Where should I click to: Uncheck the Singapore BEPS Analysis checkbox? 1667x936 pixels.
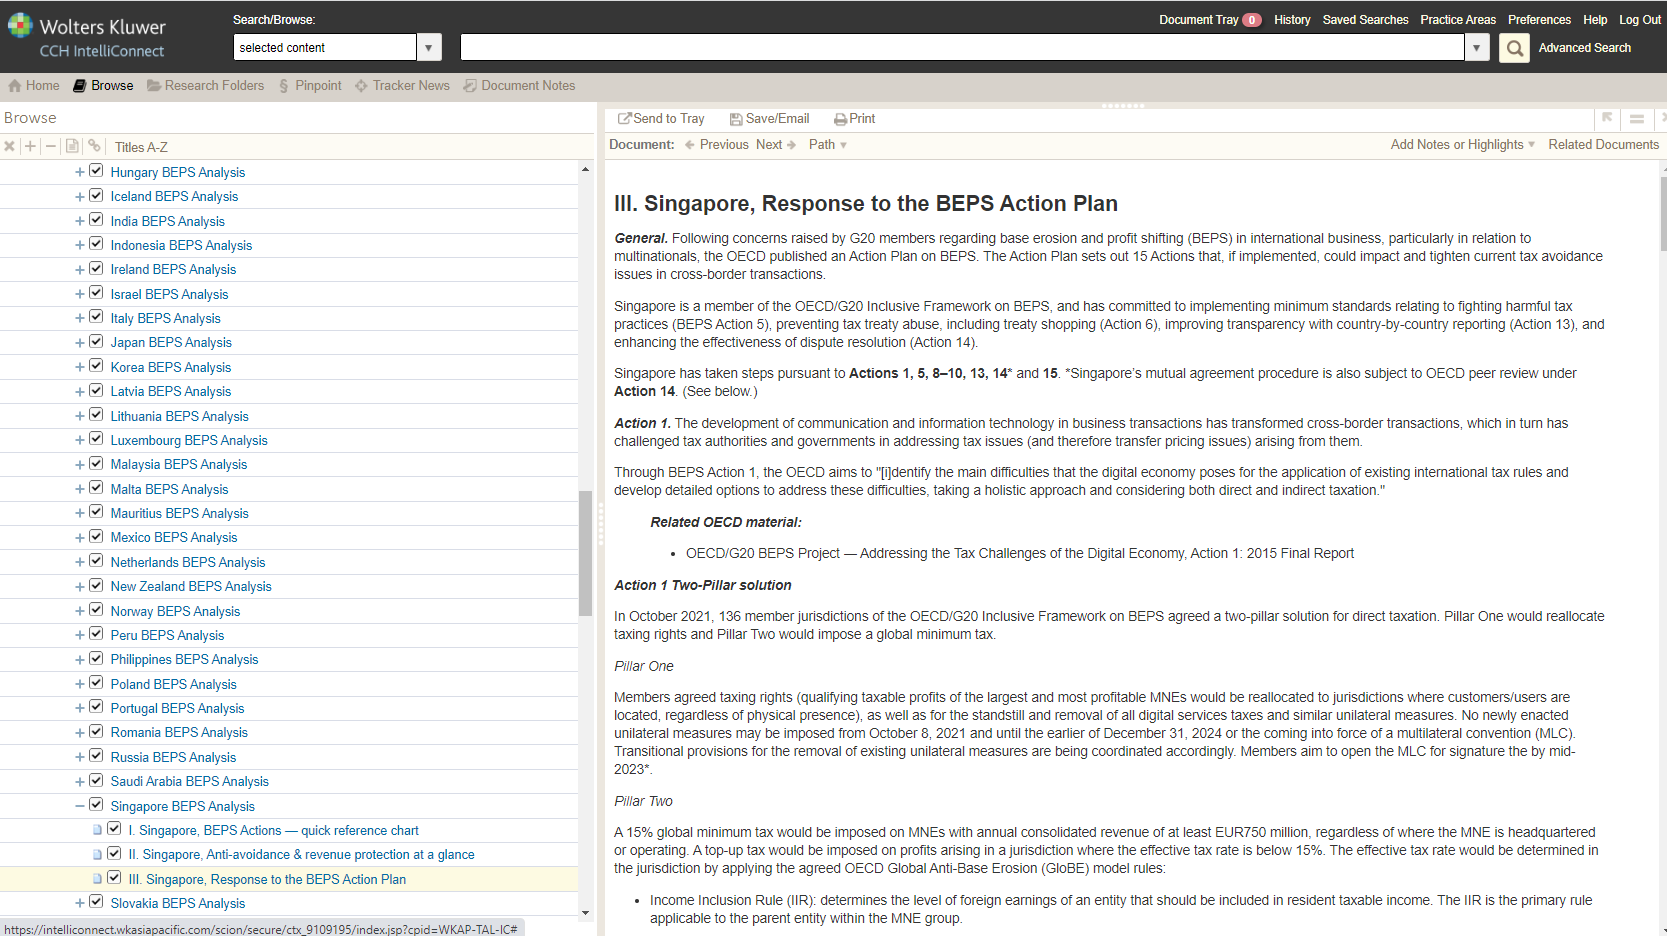96,805
